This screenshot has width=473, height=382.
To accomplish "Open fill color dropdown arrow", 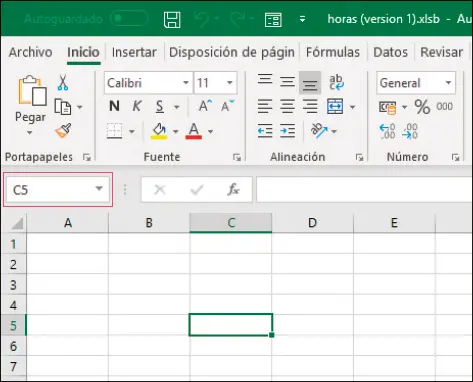I will tap(175, 132).
